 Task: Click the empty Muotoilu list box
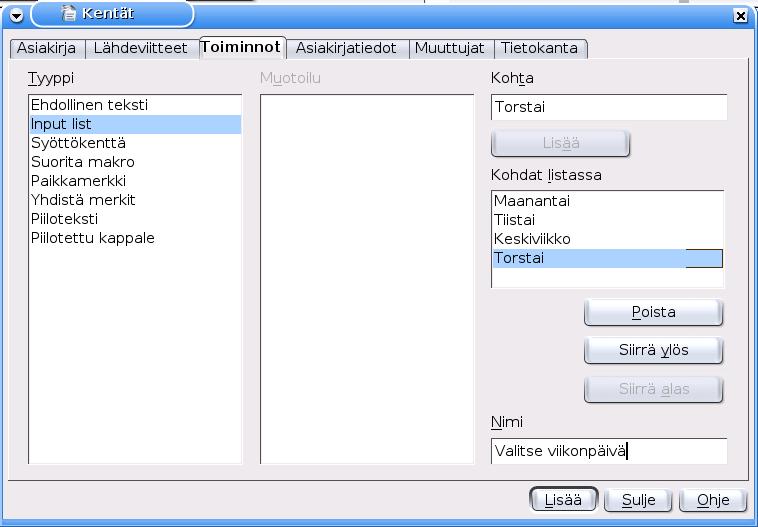point(367,279)
